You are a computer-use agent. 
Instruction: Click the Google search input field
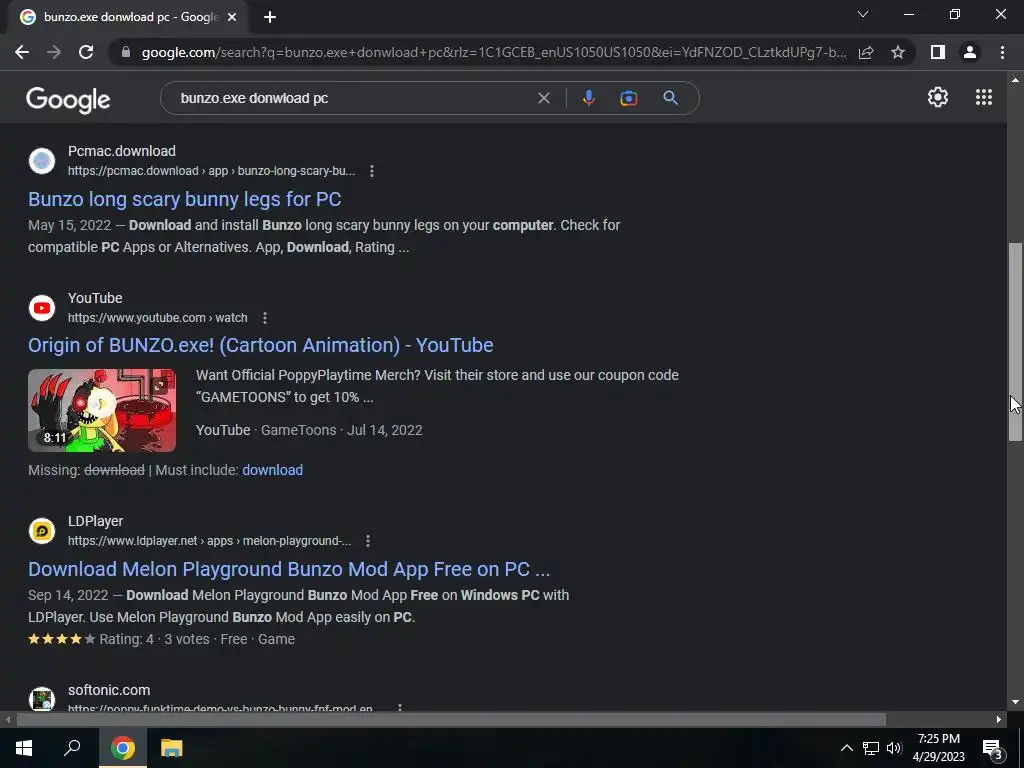coord(353,98)
